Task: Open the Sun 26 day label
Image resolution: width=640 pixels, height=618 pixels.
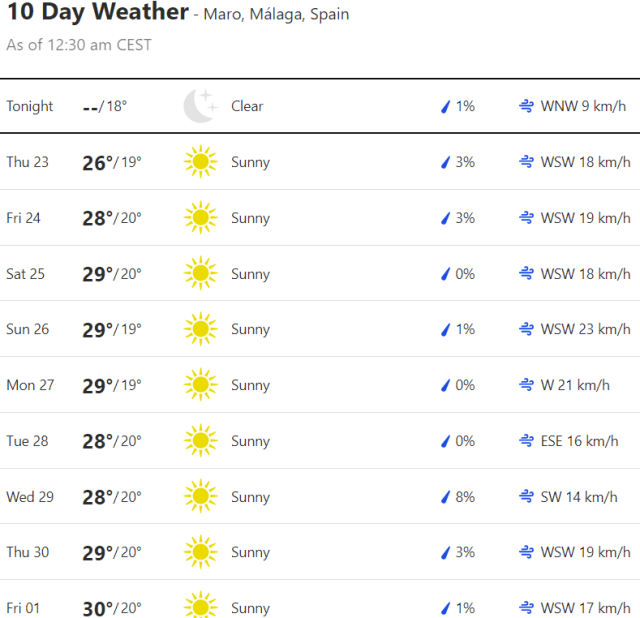Action: [x=27, y=329]
